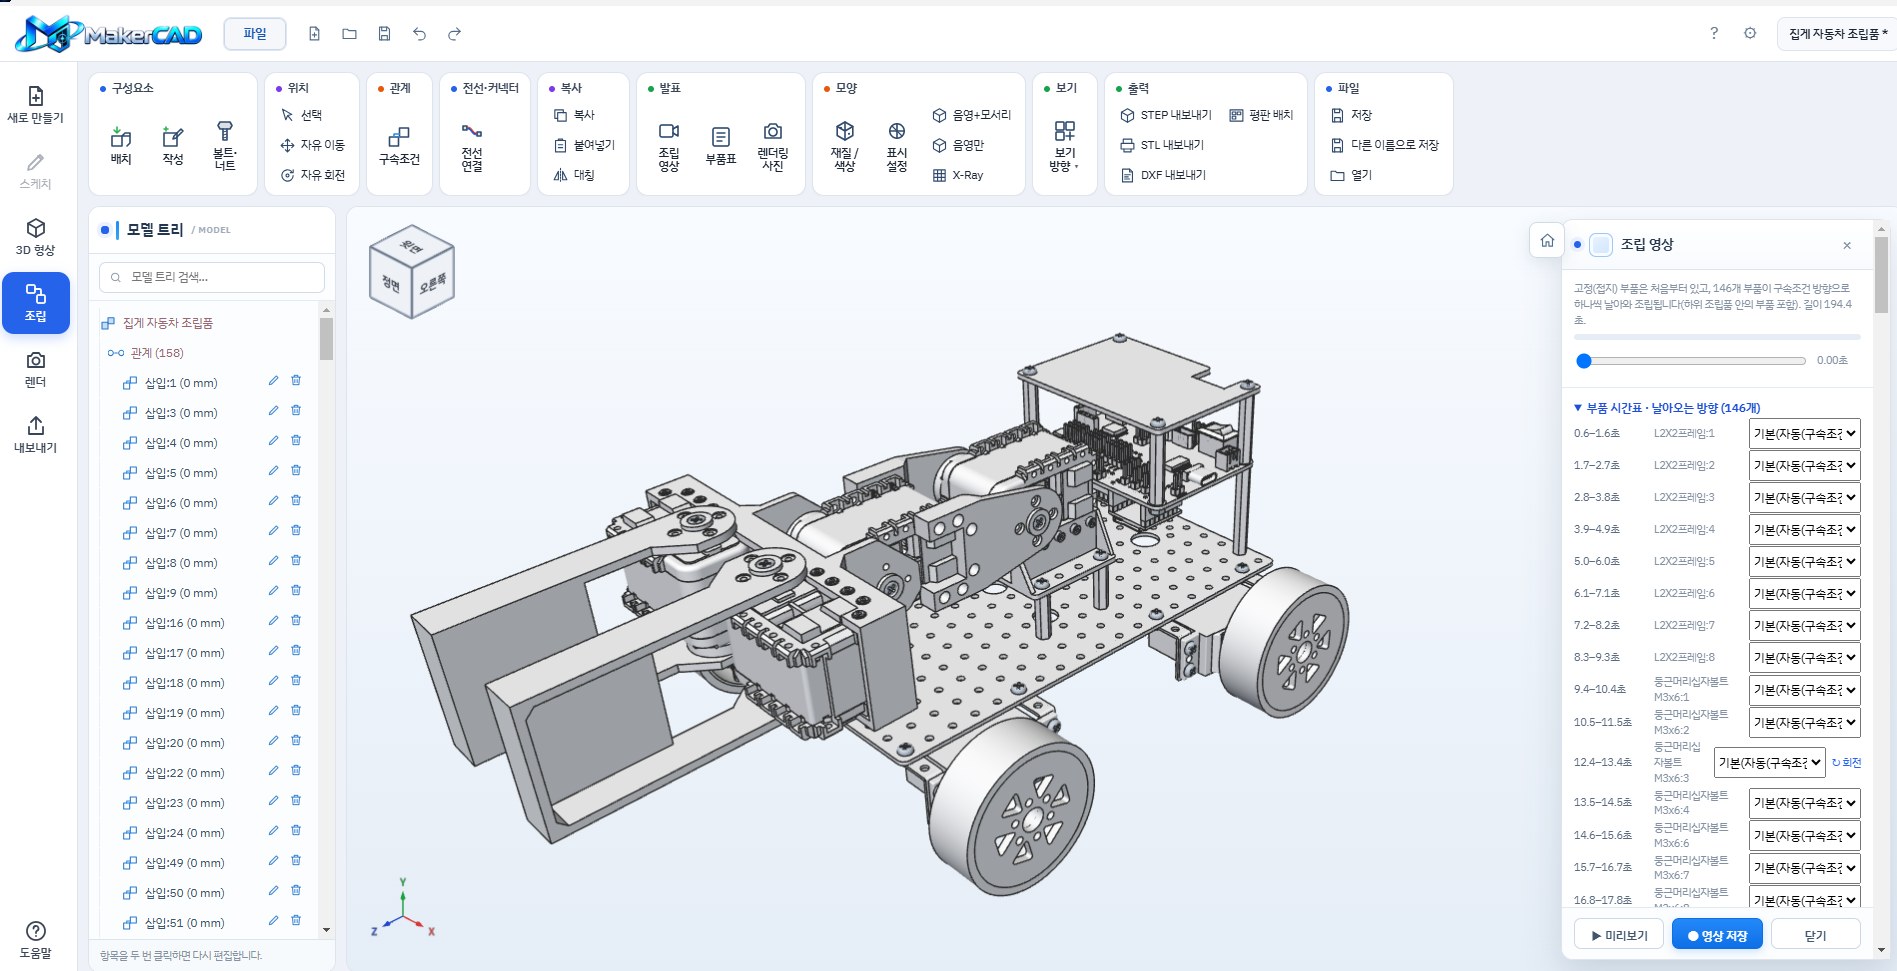Open direction dropdown for L2X2프레임:8
The width and height of the screenshot is (1897, 971).
pos(1805,658)
